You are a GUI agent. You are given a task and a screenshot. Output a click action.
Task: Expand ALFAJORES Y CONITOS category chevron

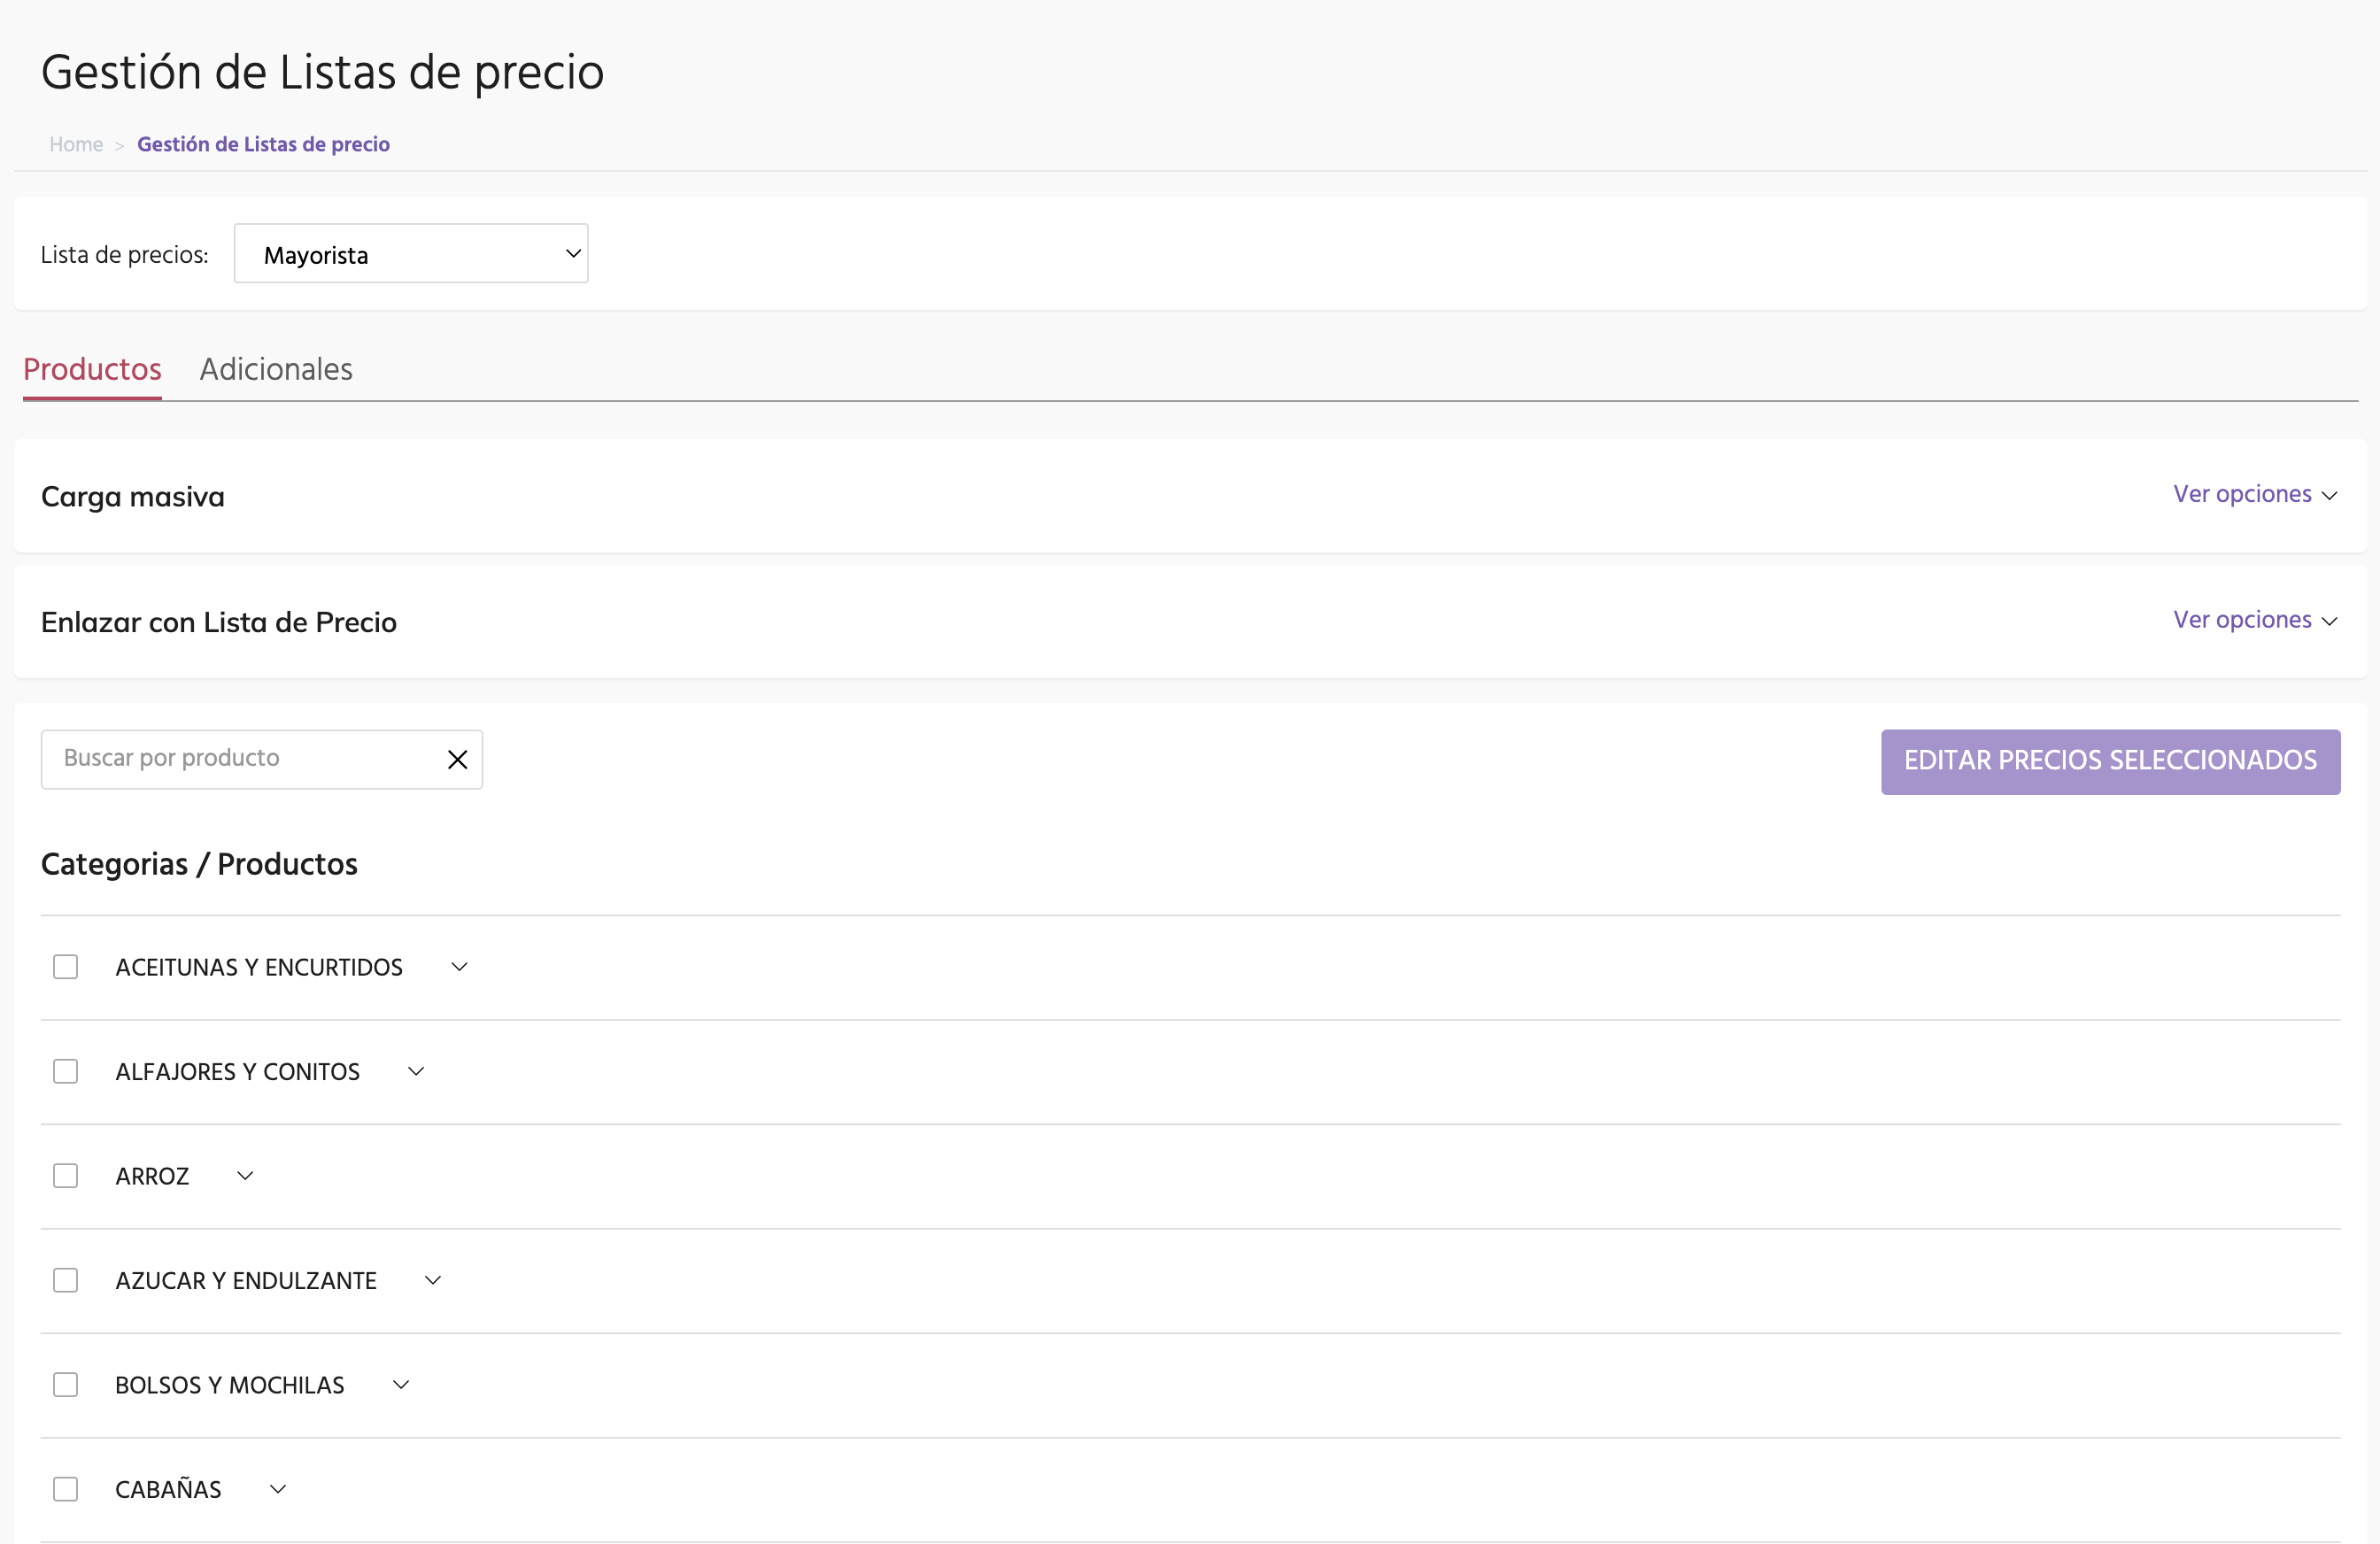[x=416, y=1072]
